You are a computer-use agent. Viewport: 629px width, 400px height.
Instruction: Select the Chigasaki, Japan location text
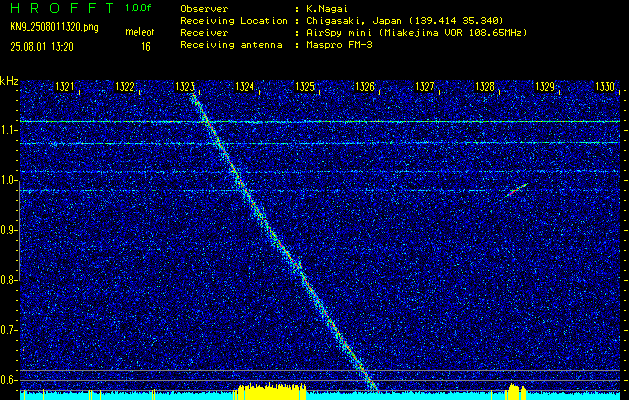click(x=404, y=21)
